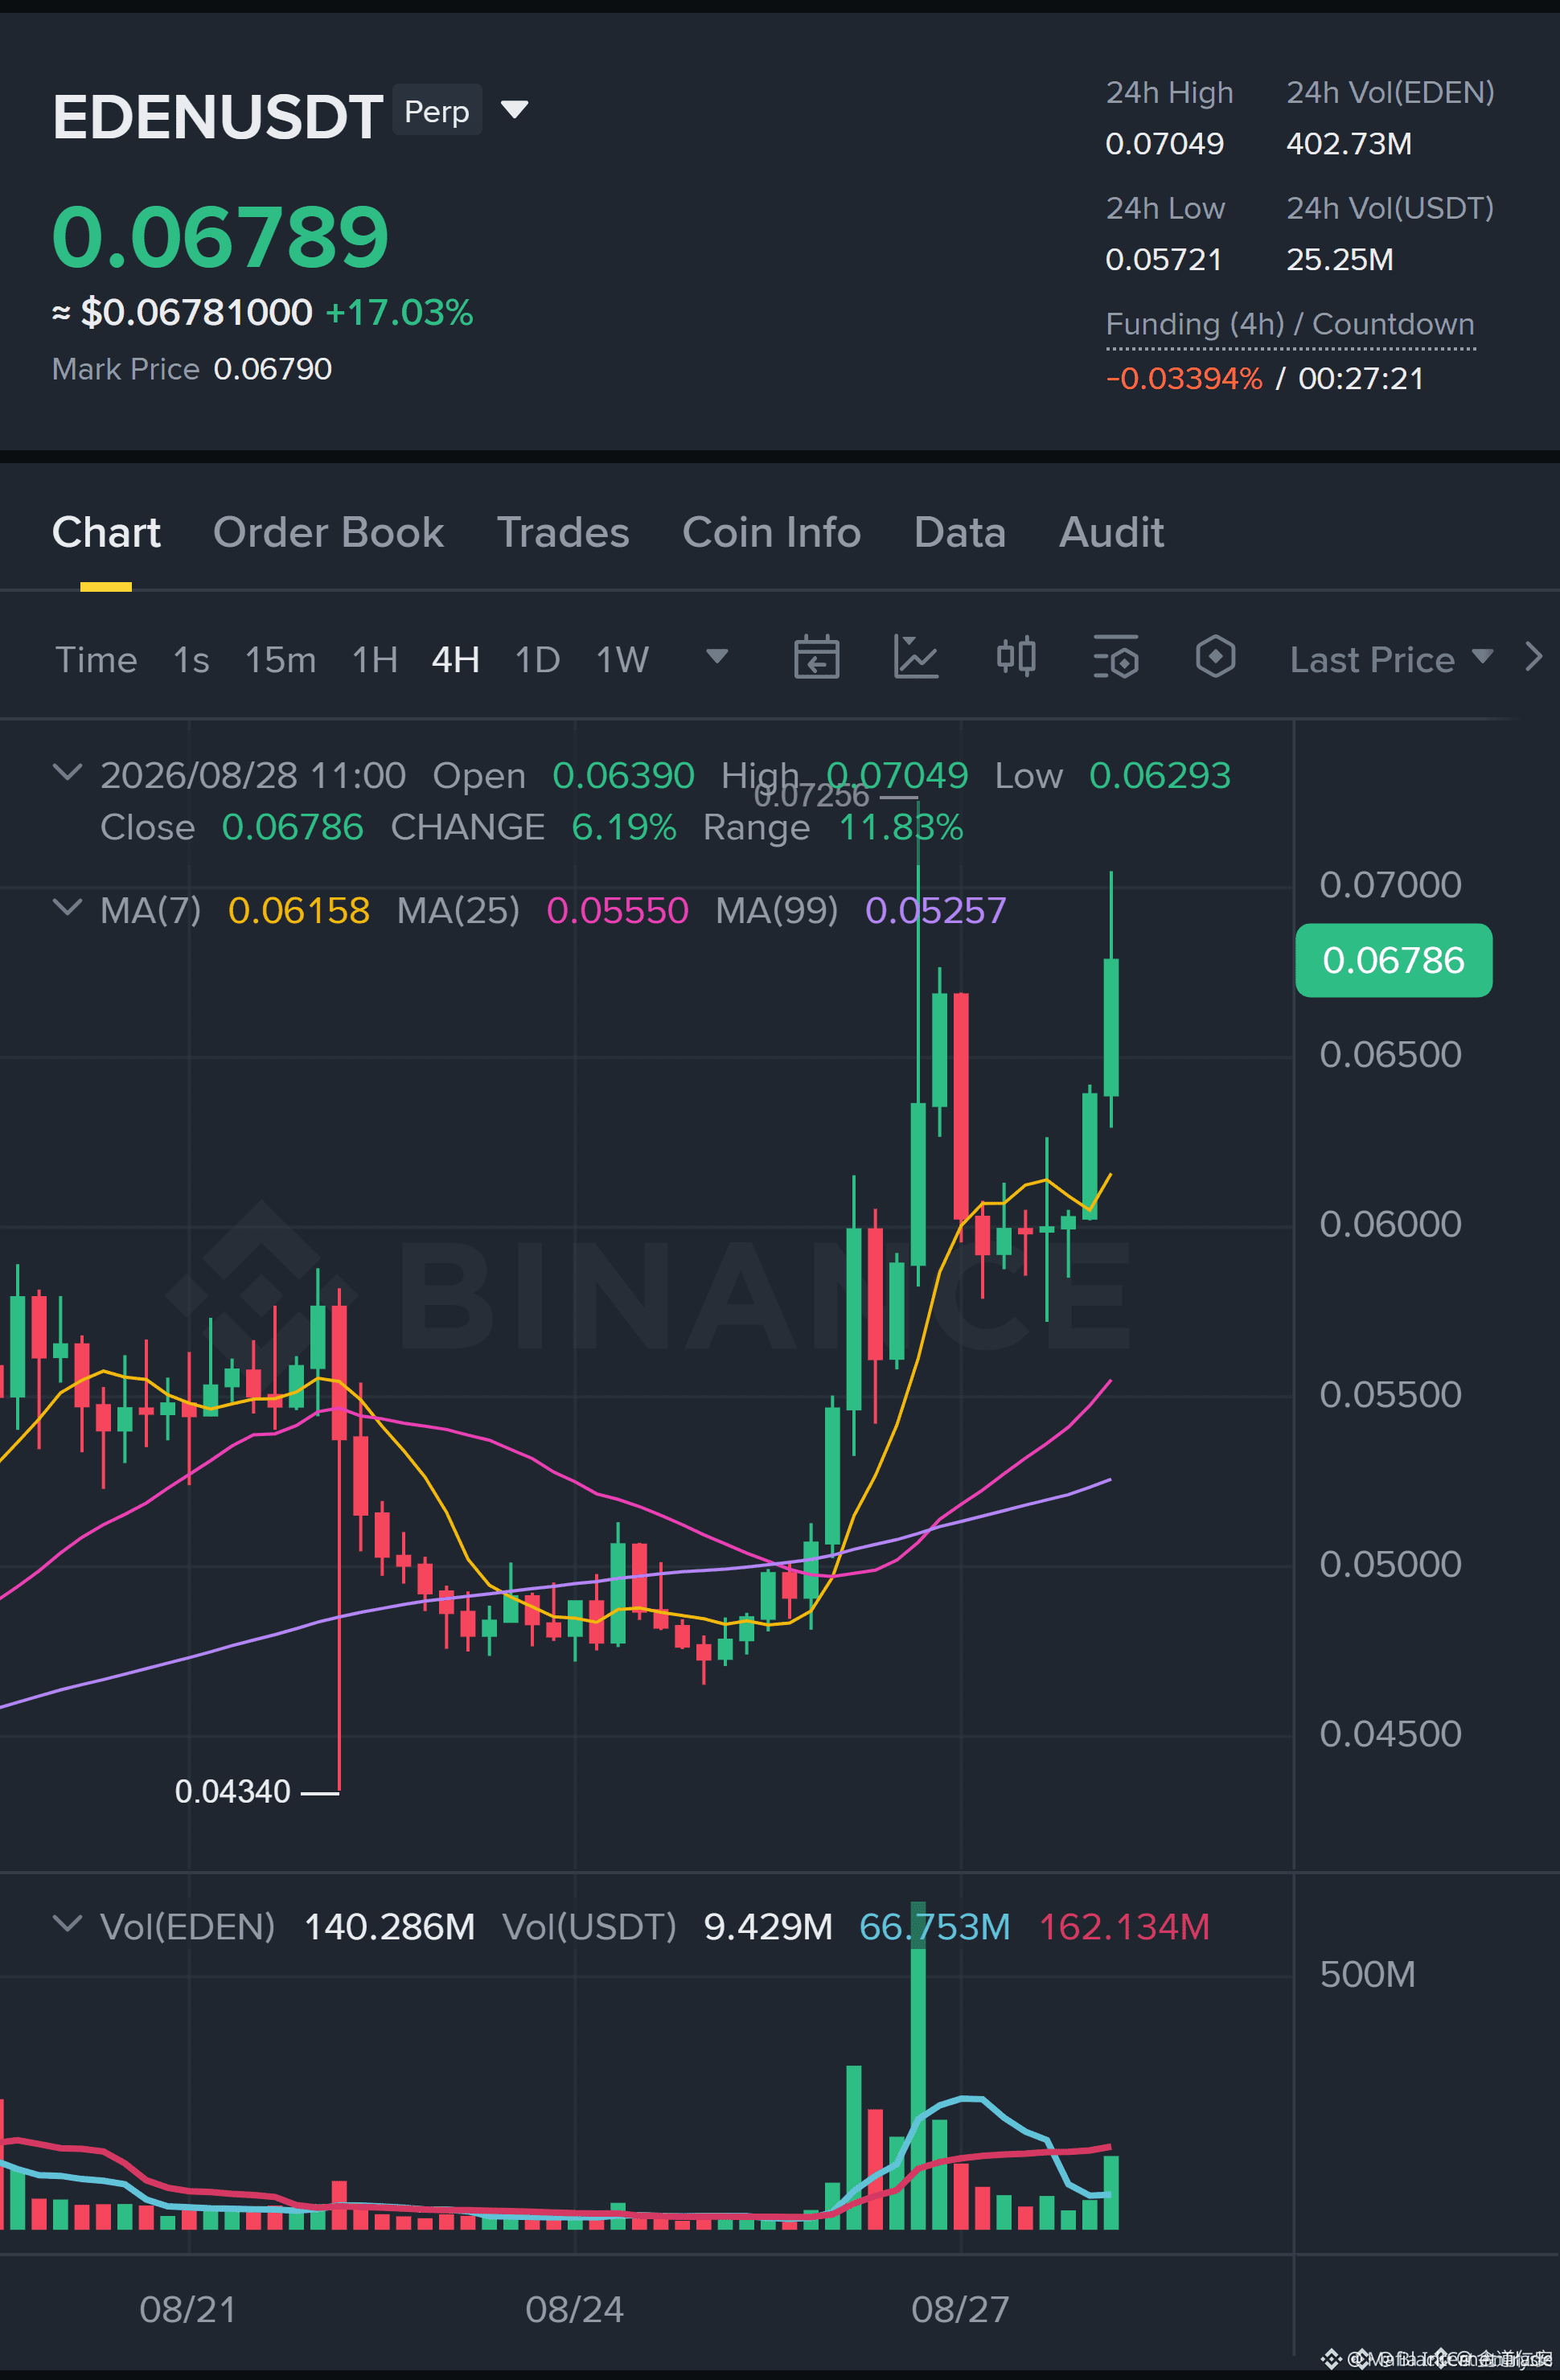Switch to the Order Book tab

tap(328, 532)
